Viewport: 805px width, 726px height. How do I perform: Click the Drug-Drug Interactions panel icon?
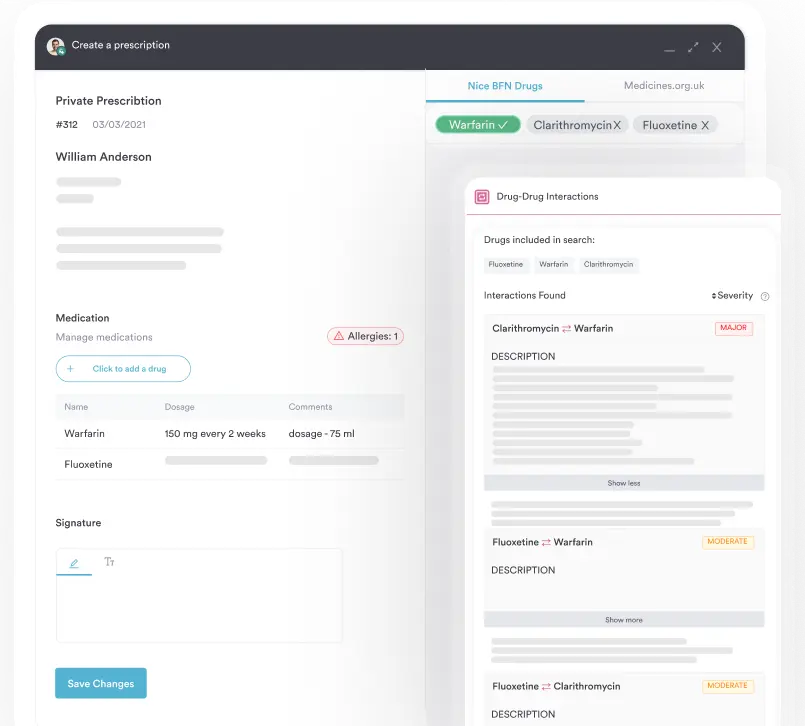click(482, 197)
